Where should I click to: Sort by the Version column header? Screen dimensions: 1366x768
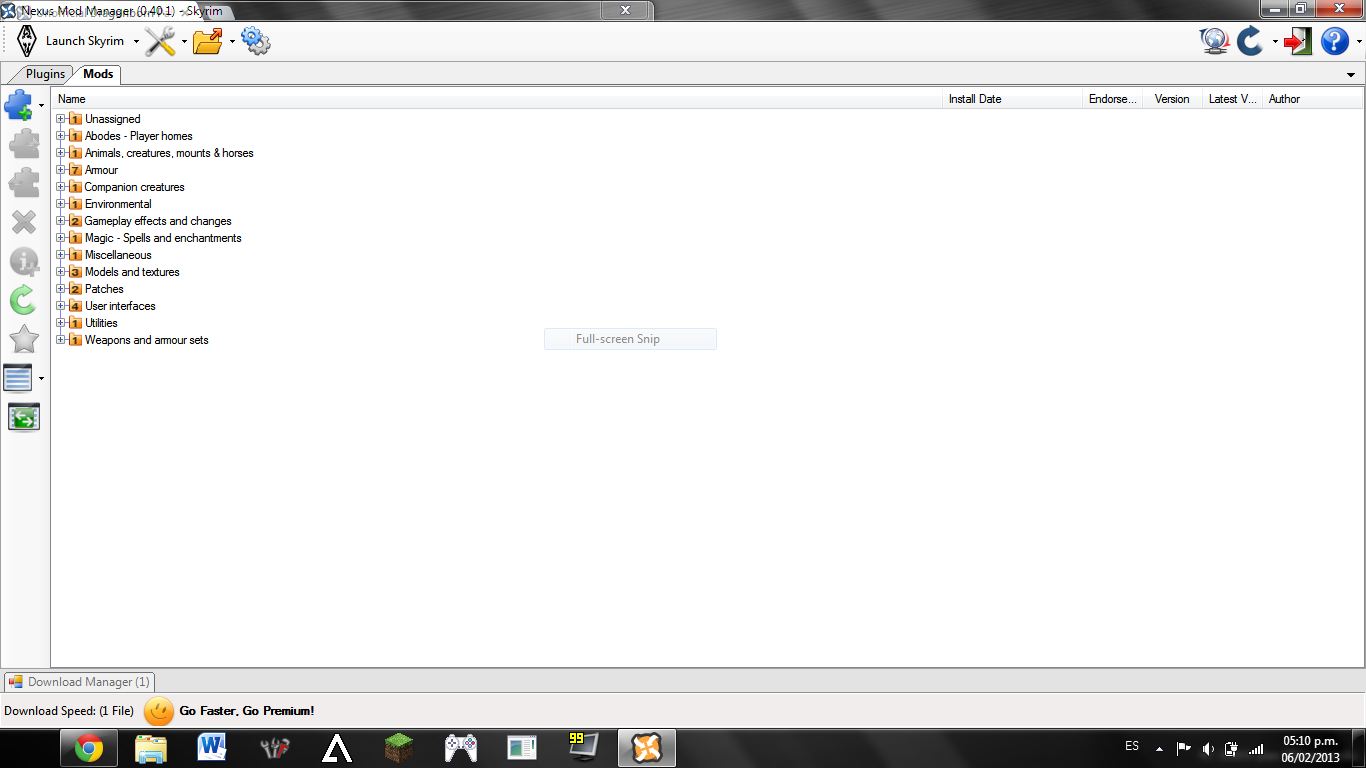click(1172, 99)
